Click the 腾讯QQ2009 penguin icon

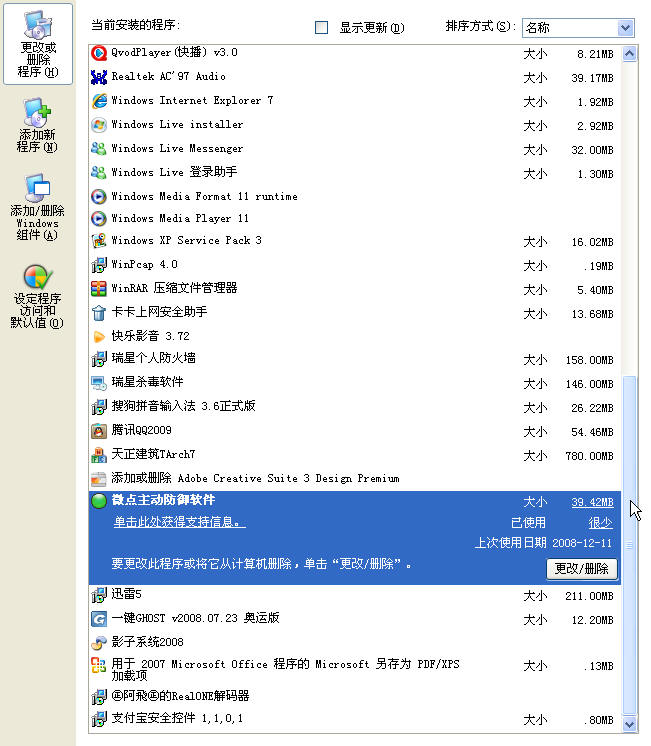tap(99, 431)
